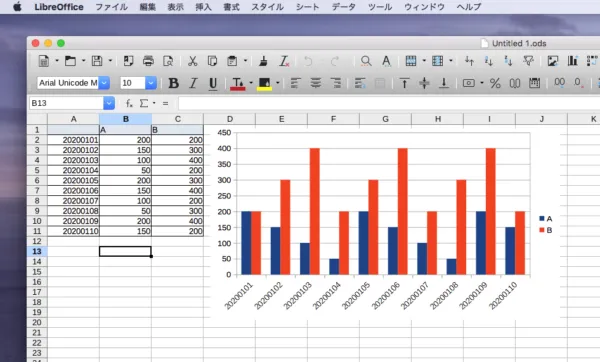
Task: Apply the yellow background color
Action: [264, 83]
